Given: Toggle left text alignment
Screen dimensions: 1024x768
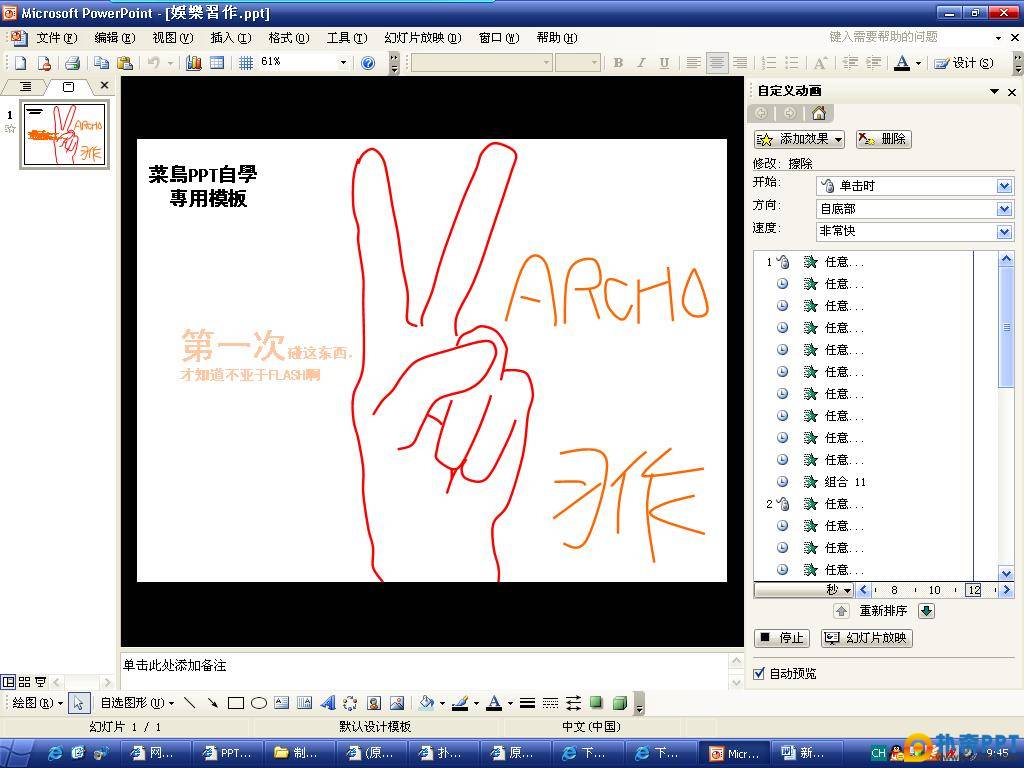Looking at the screenshot, I should [694, 63].
